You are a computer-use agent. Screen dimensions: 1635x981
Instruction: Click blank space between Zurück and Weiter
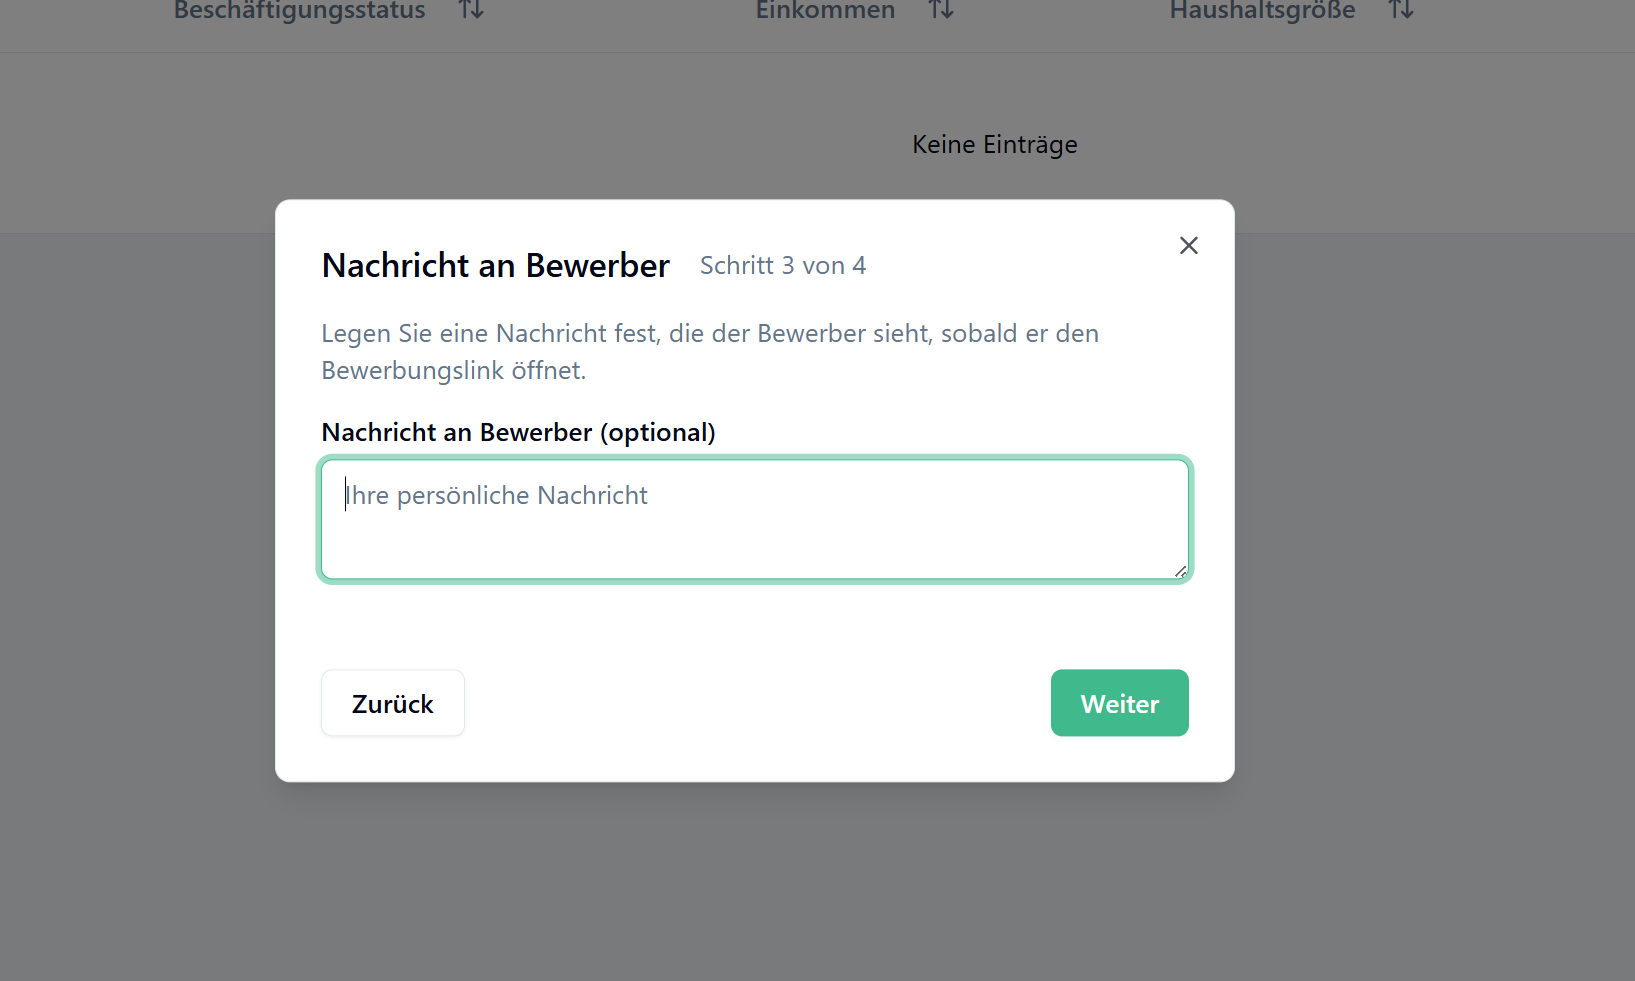coord(756,704)
